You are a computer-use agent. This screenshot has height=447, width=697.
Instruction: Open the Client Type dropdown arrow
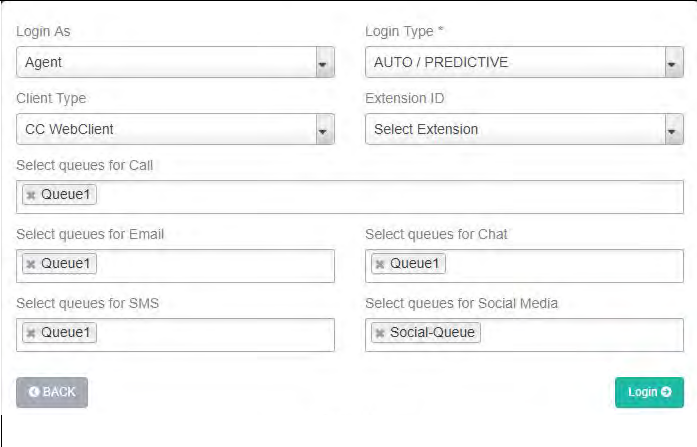[323, 129]
